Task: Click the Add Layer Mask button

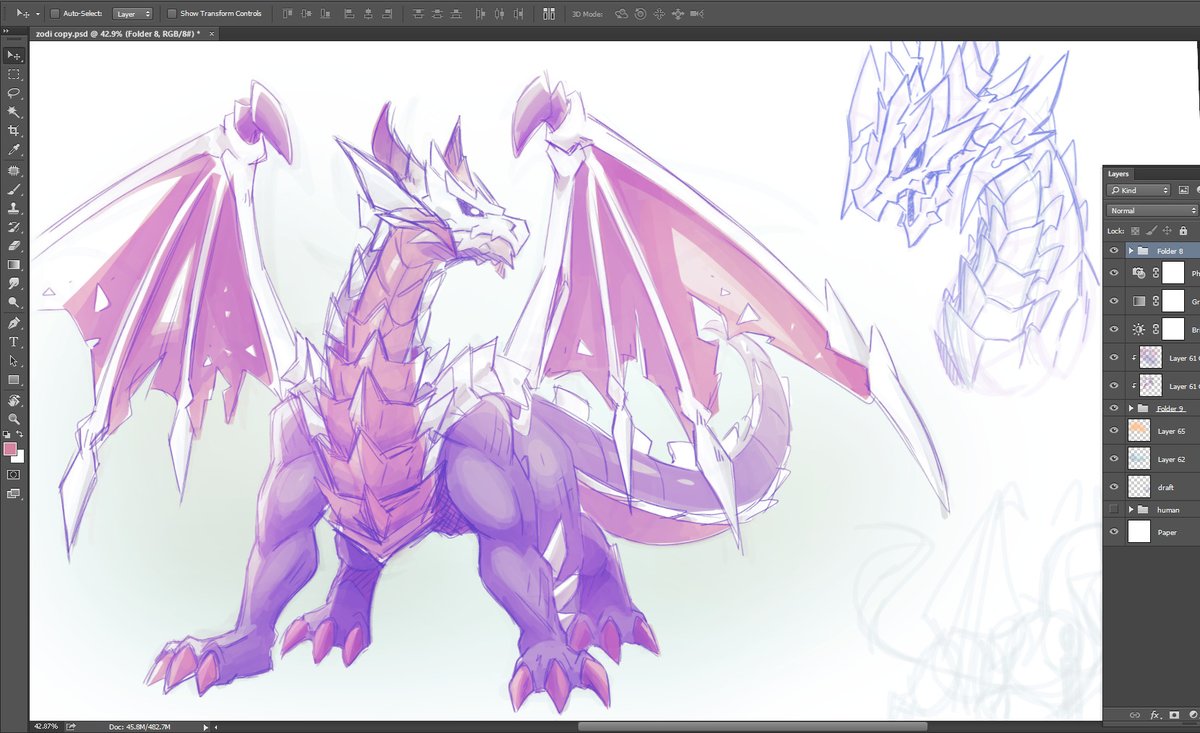Action: pyautogui.click(x=1175, y=716)
